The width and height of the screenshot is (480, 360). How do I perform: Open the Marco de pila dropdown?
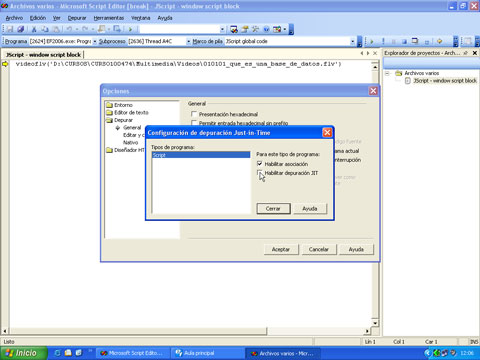pyautogui.click(x=352, y=41)
